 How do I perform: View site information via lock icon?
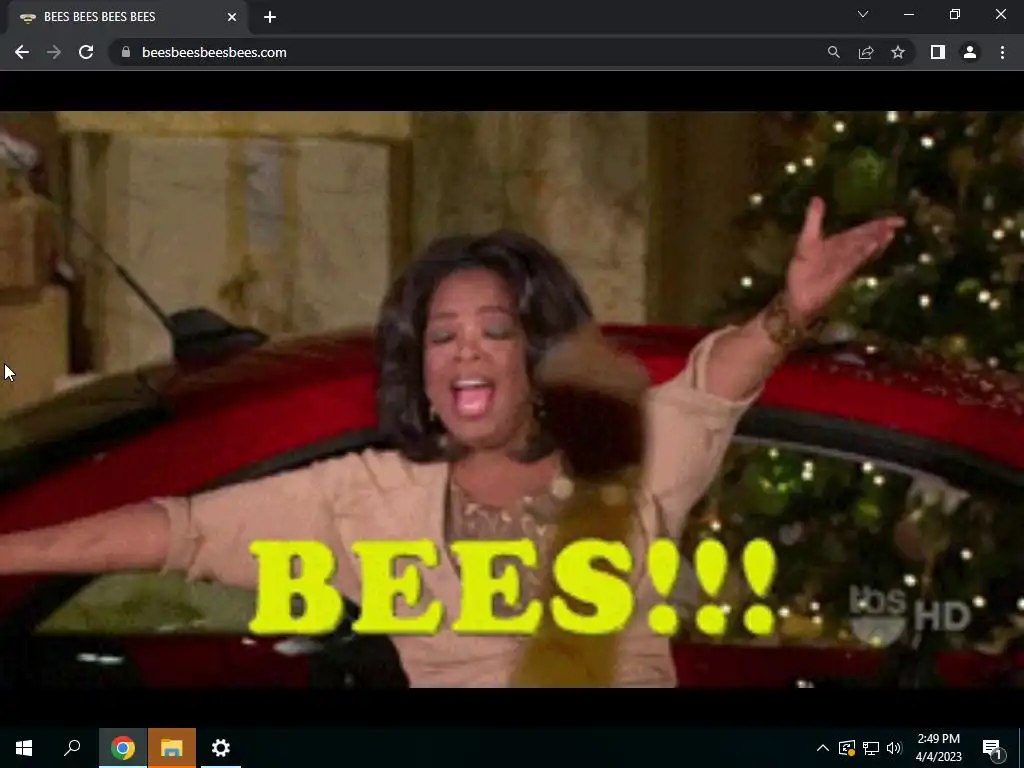tap(126, 52)
